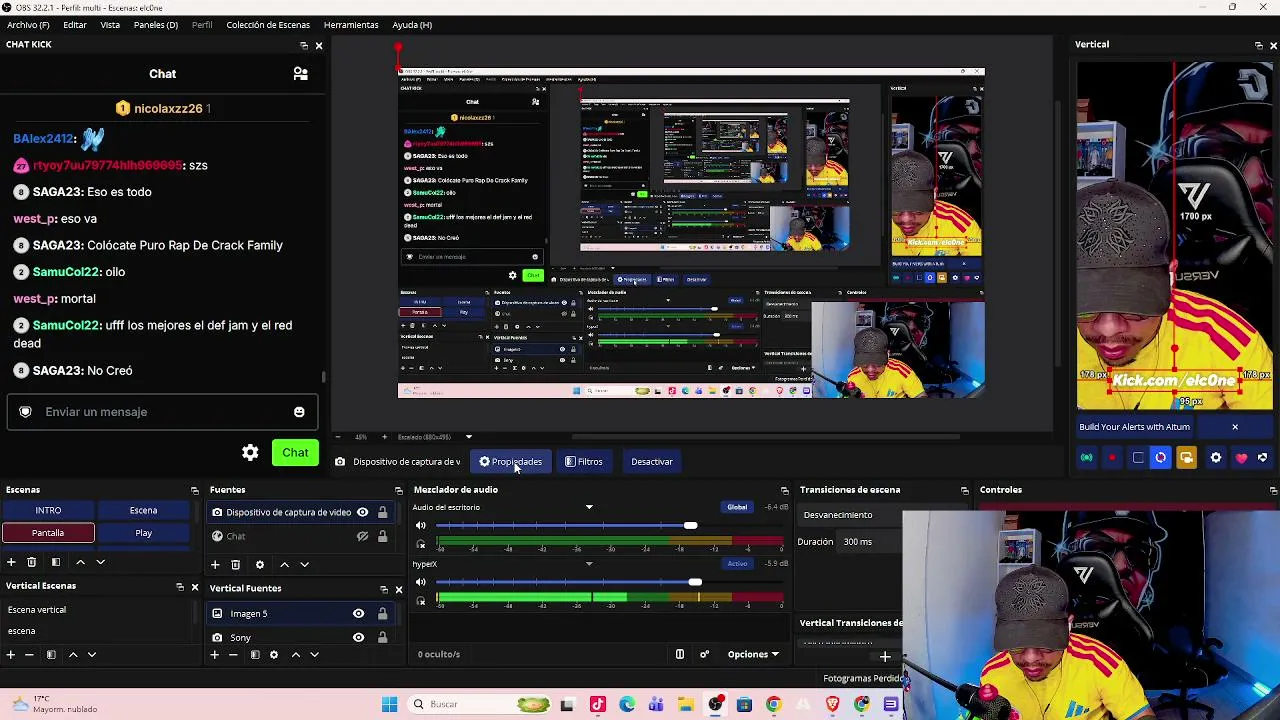
Task: Open Audio del escritorio options dropdown arrow
Action: coord(589,507)
